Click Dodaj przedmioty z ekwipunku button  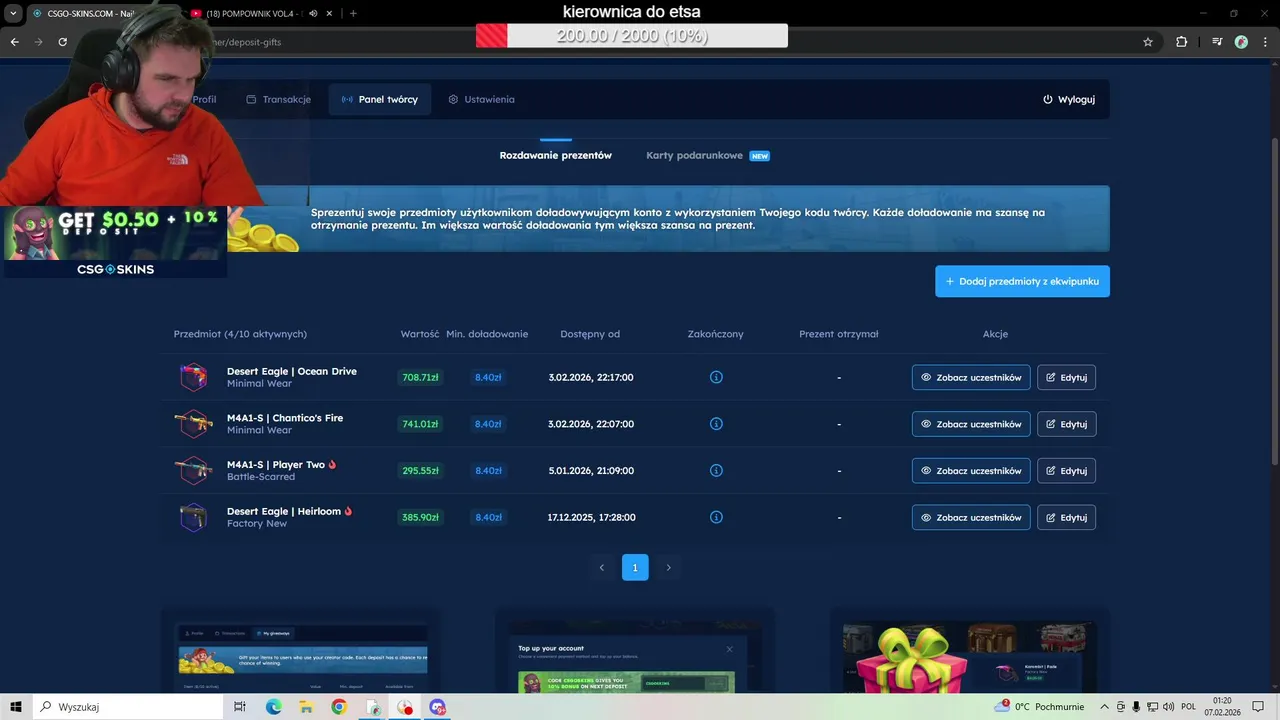(1022, 281)
